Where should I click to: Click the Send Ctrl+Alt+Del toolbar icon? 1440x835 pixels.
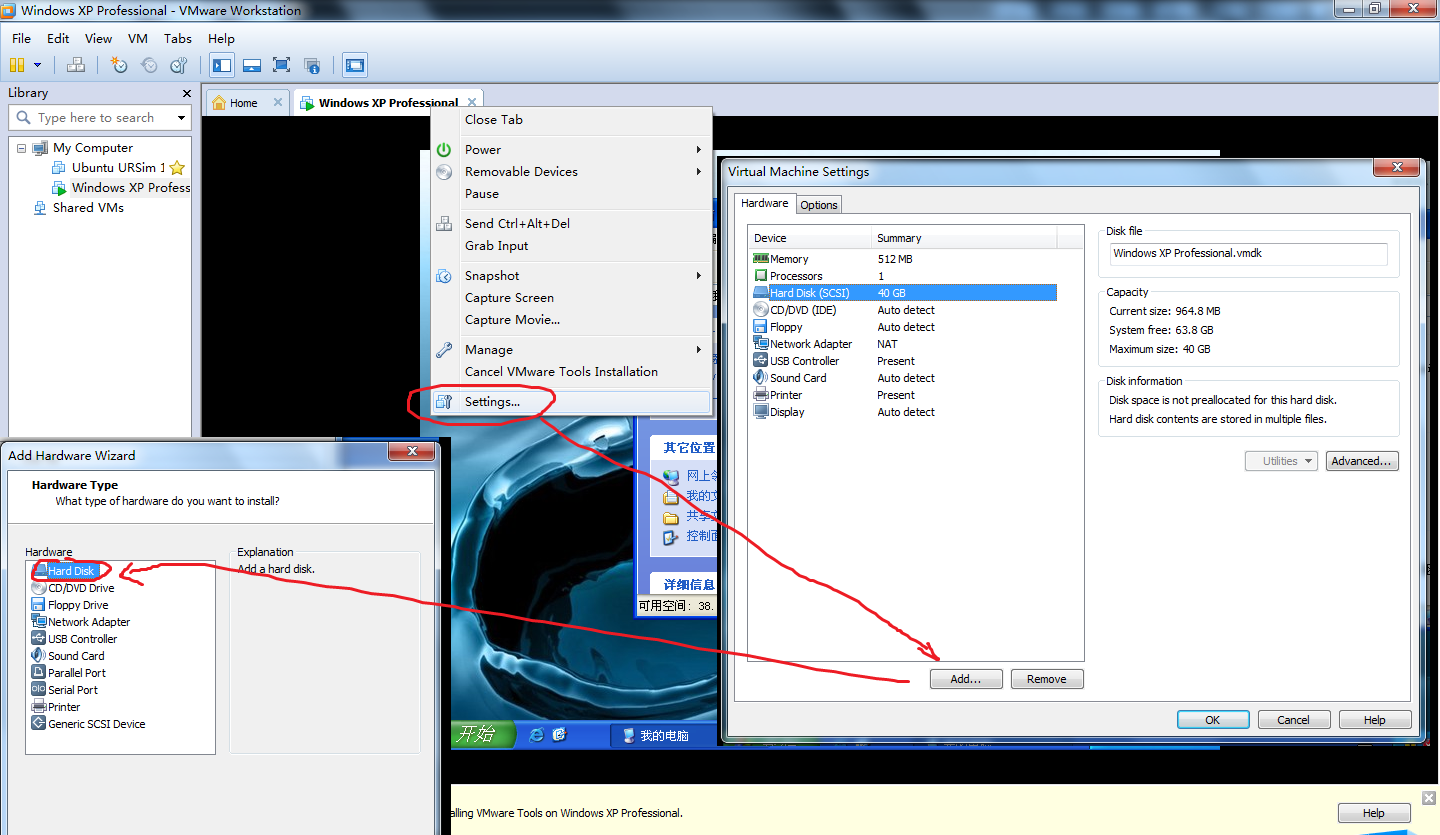pos(76,65)
